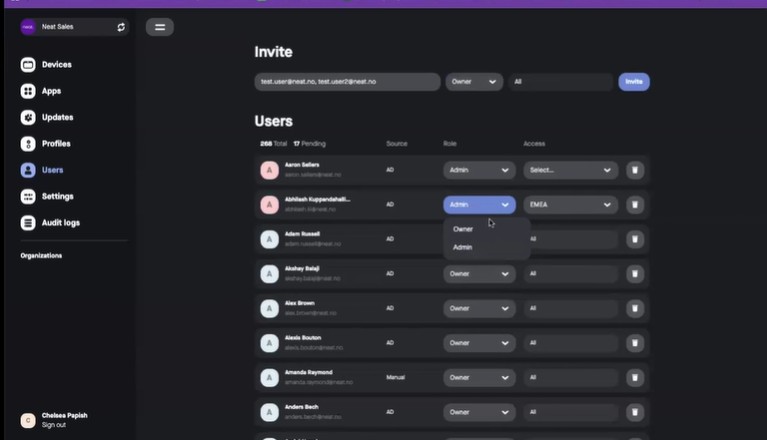Click Akshay Balaji's access field All
Screen dimensions: 767x440
click(571, 274)
